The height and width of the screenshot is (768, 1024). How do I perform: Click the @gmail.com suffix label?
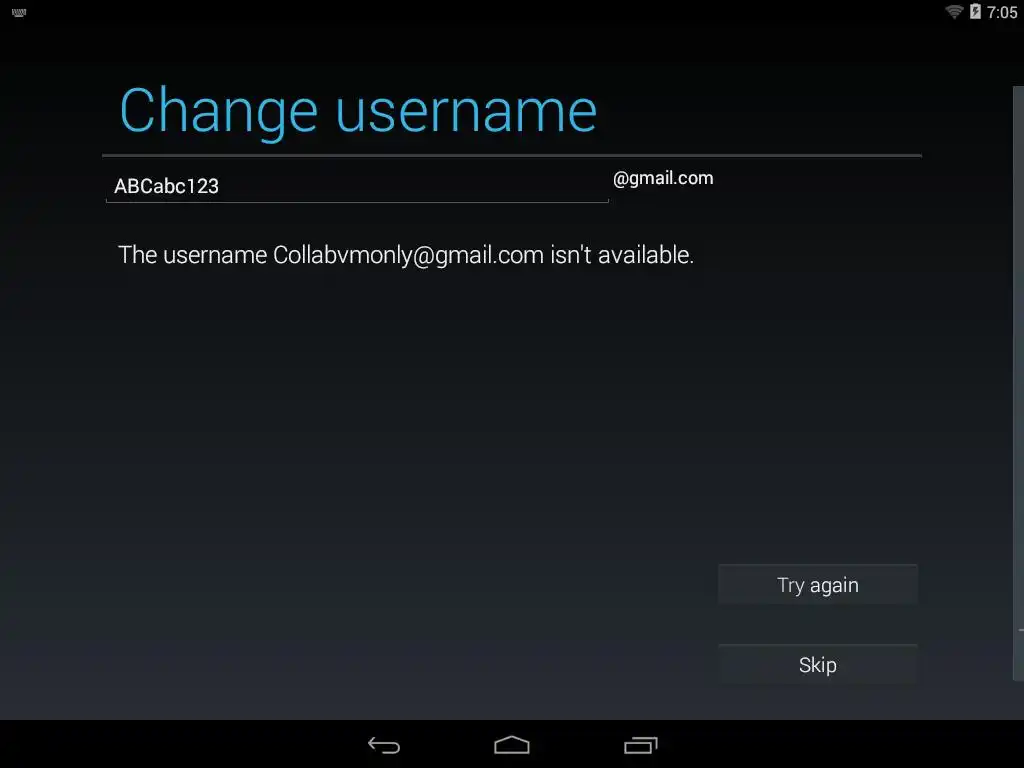(x=663, y=178)
